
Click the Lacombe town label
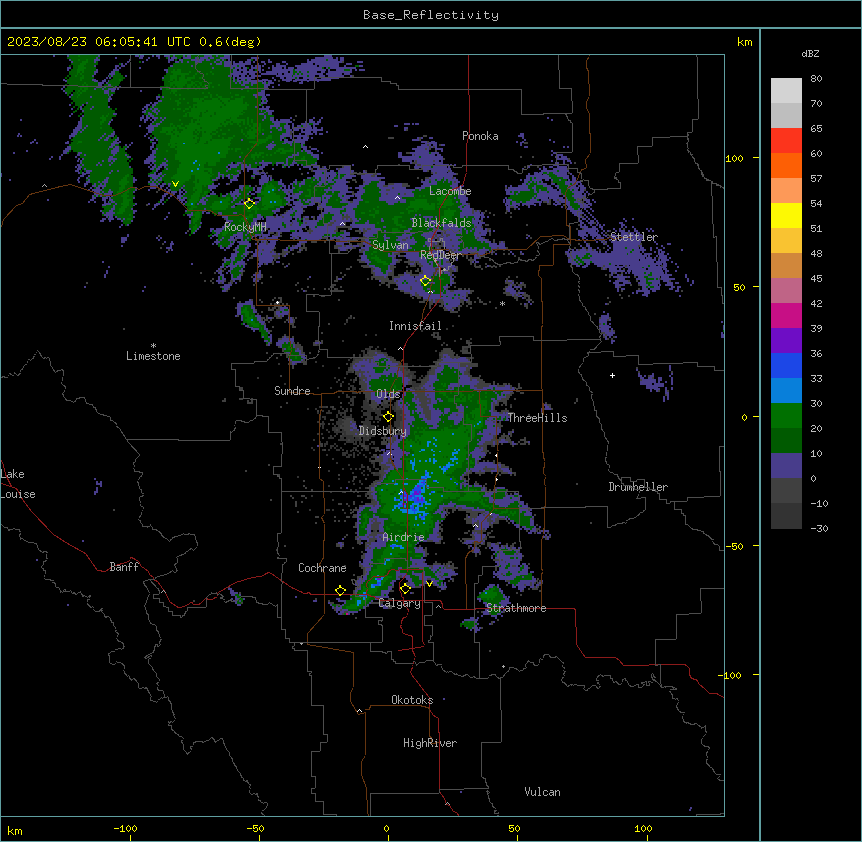[450, 191]
